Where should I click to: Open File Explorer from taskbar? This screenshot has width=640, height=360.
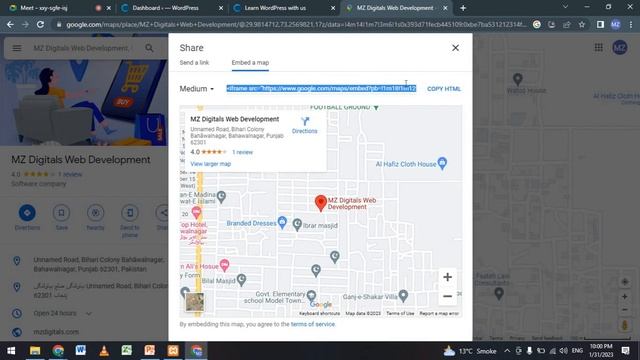pos(35,351)
